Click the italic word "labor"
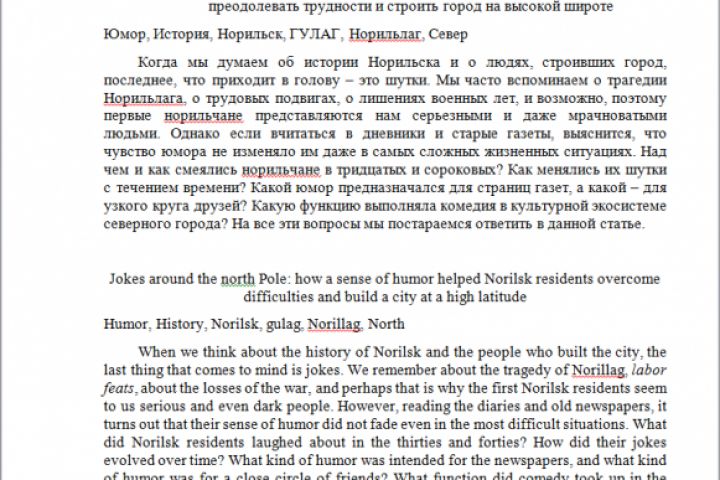Viewport: 720px width, 480px height. click(x=649, y=370)
